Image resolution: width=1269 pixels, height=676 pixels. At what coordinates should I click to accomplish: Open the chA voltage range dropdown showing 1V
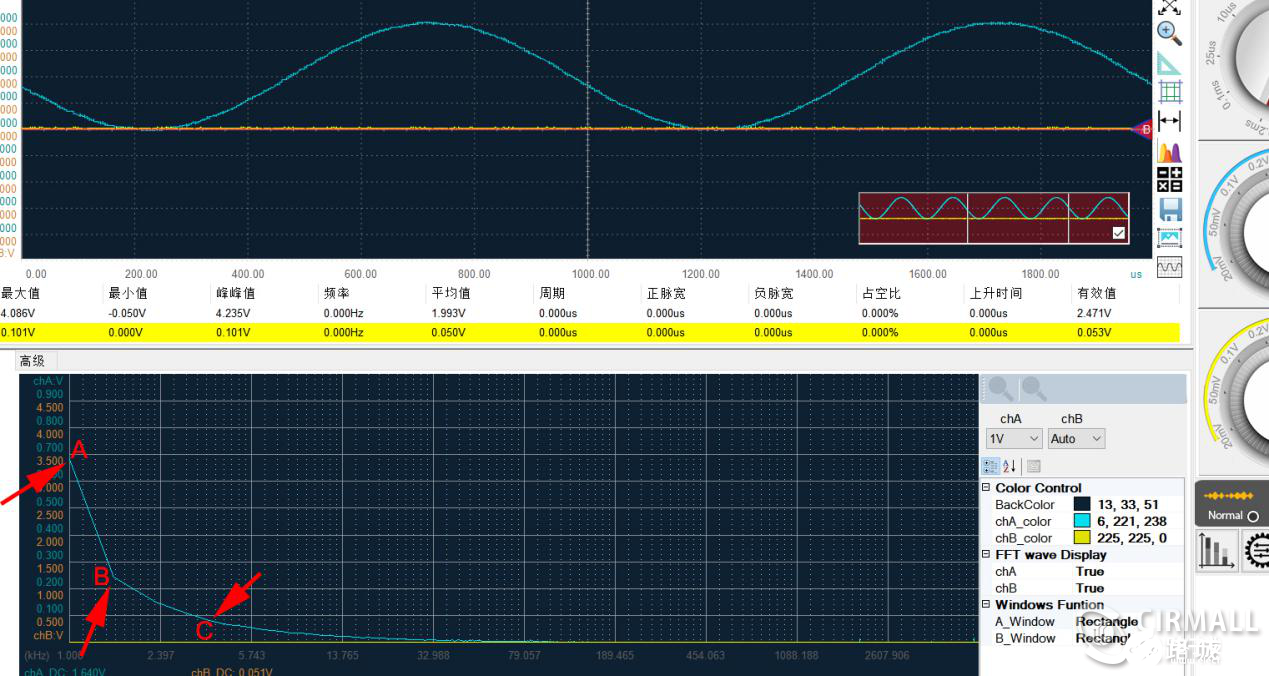[1014, 439]
